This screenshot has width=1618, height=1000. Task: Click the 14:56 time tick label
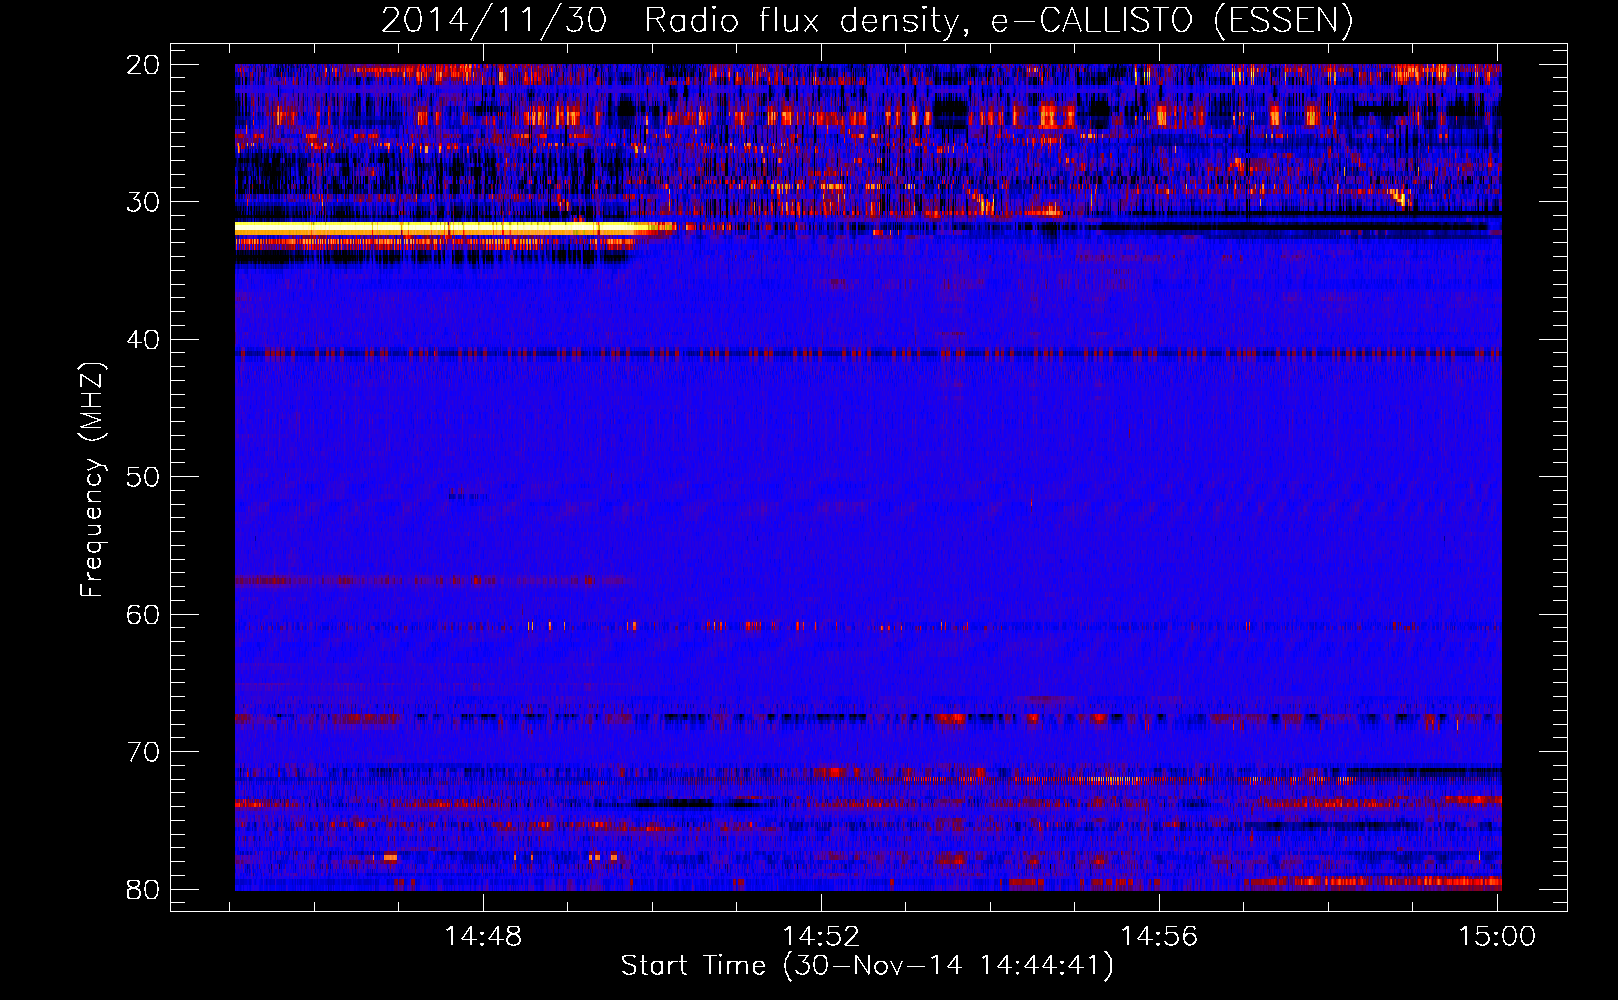click(x=1159, y=937)
